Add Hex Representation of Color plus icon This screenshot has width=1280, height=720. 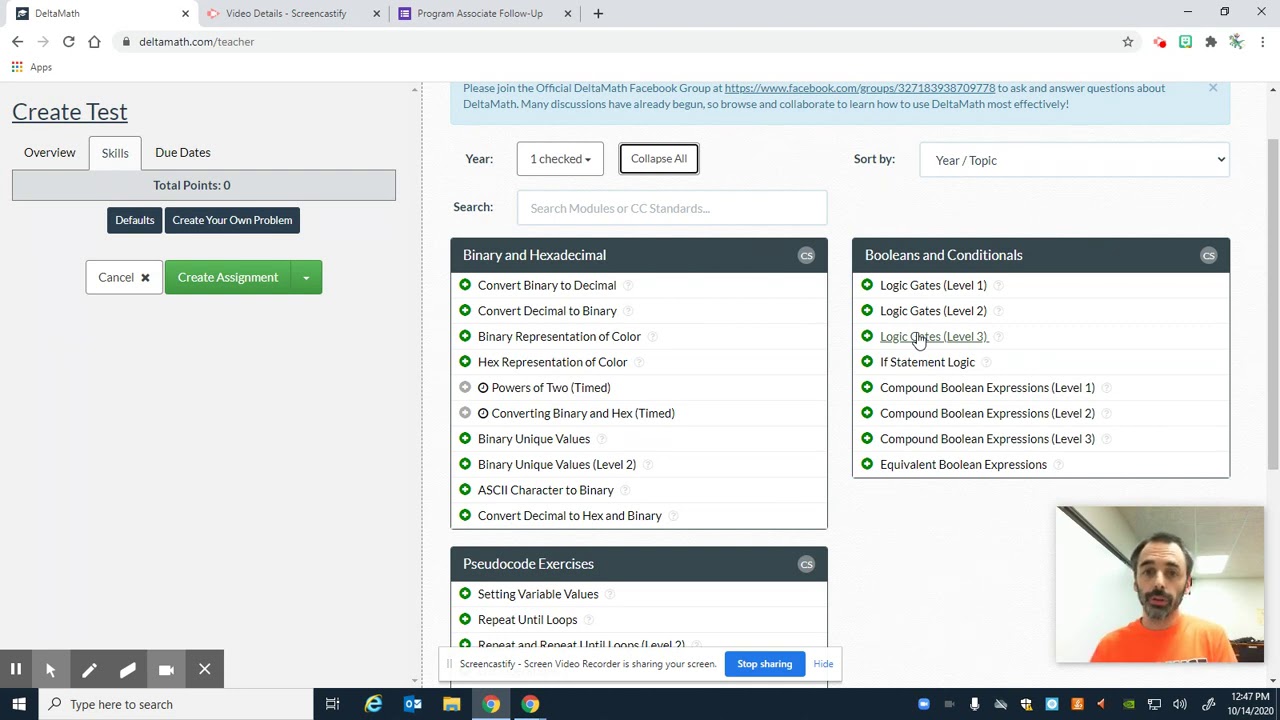[465, 362]
